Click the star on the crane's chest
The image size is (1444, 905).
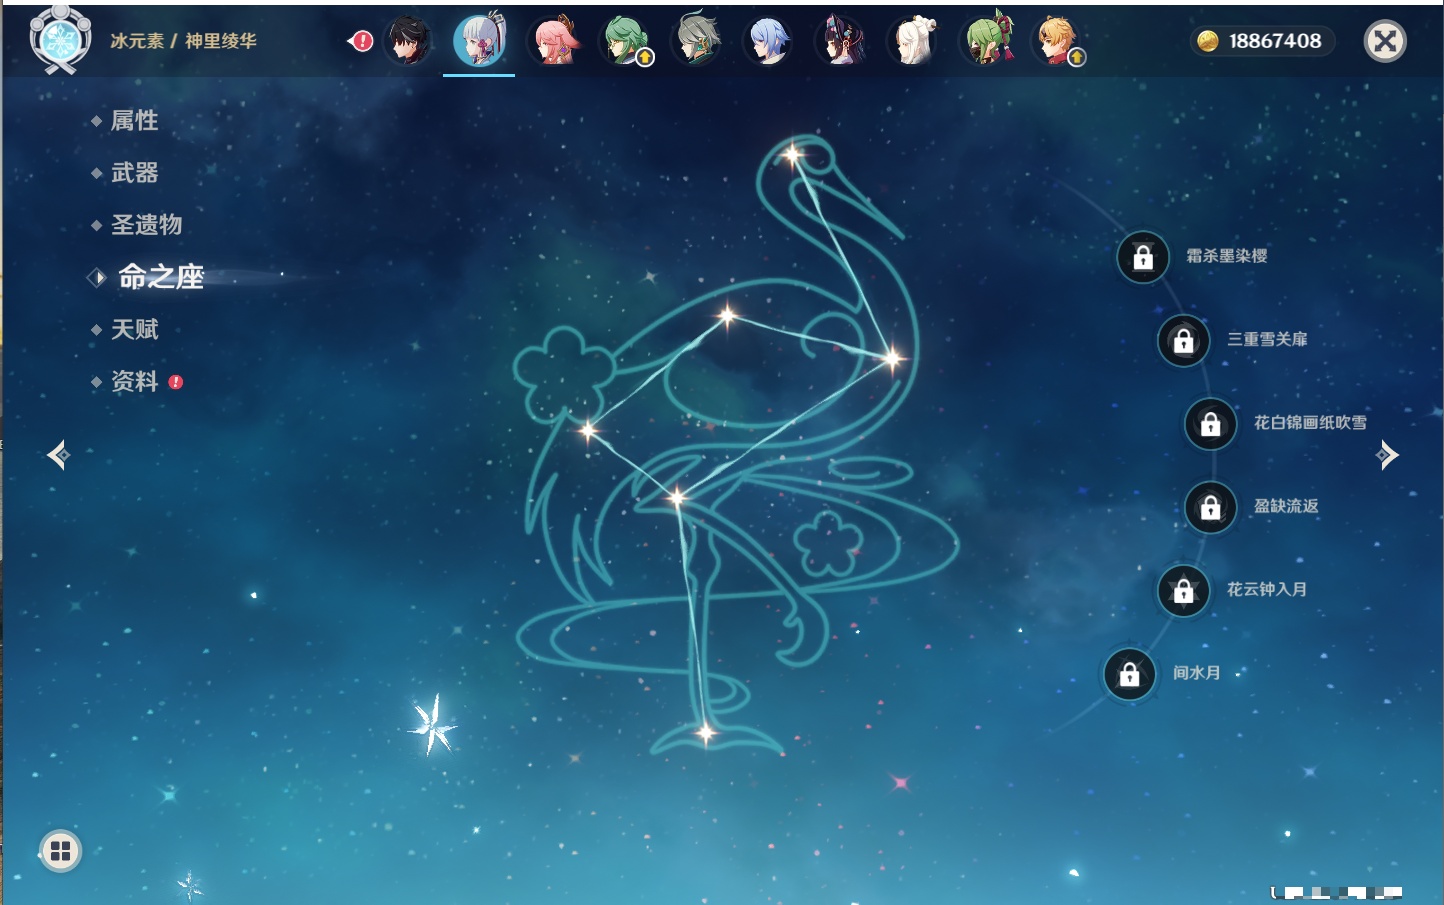point(892,357)
